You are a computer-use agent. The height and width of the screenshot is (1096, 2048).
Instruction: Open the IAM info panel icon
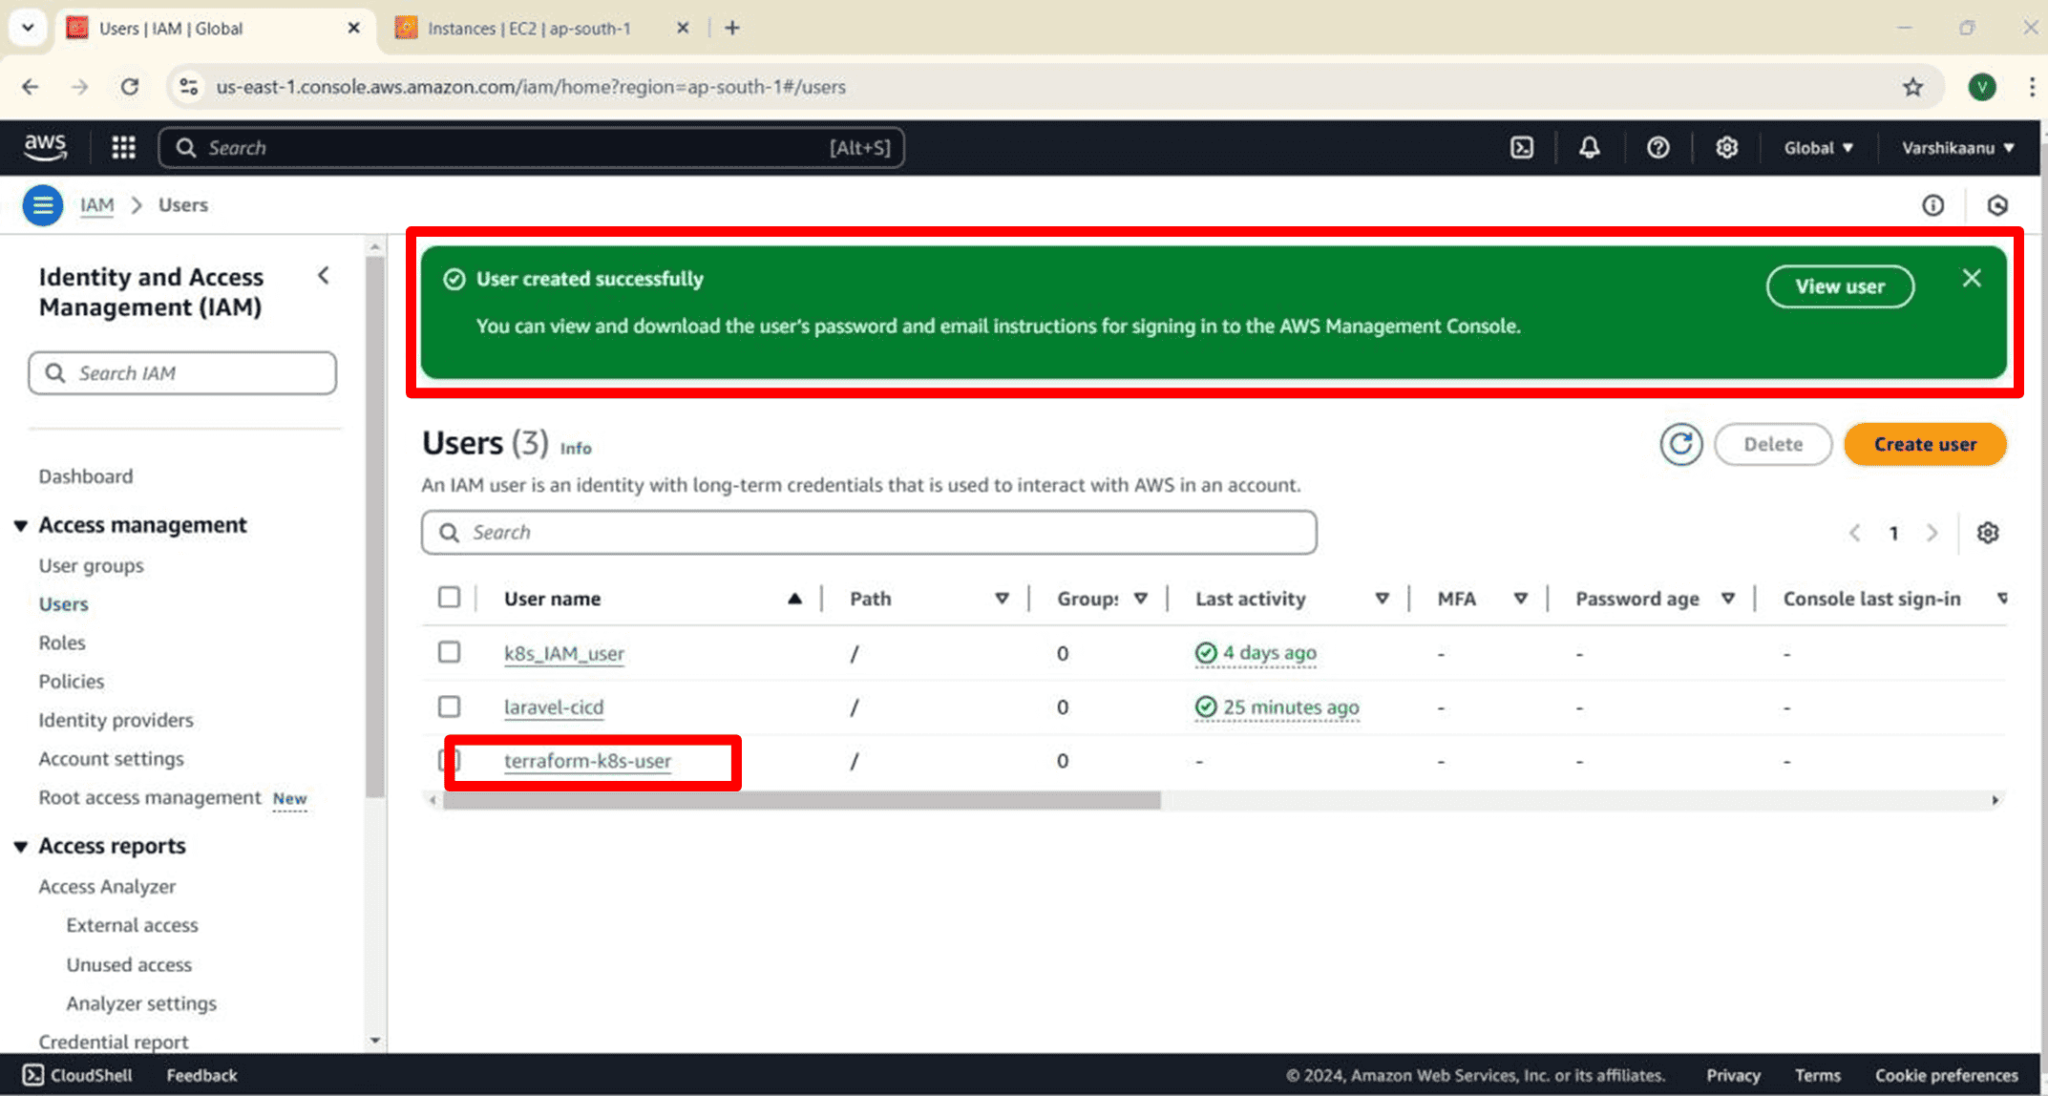click(1933, 205)
